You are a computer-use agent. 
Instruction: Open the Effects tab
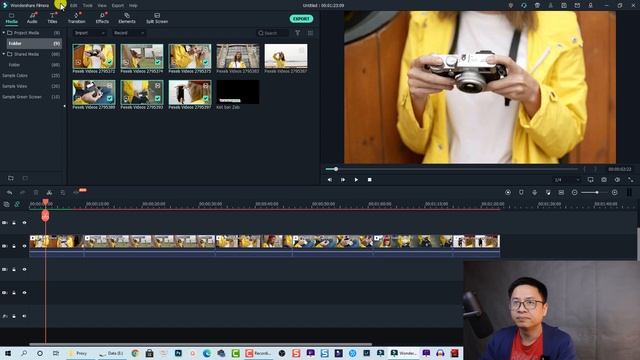pyautogui.click(x=102, y=18)
